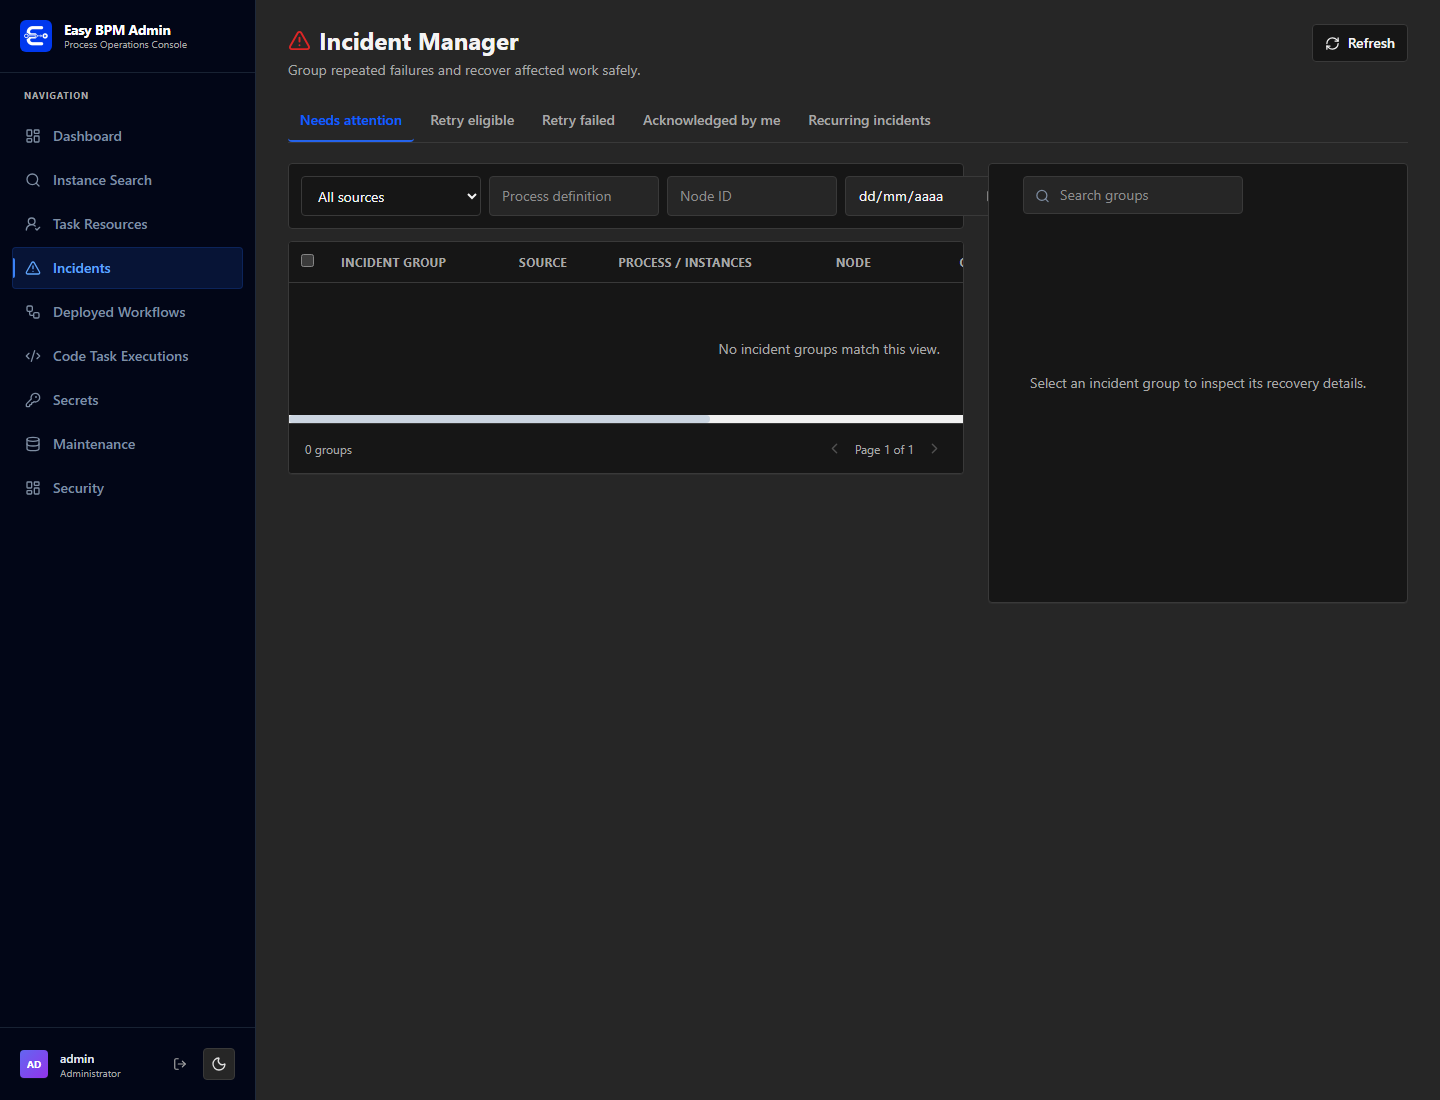The height and width of the screenshot is (1100, 1440).
Task: Focus the Search groups field
Action: 1133,195
